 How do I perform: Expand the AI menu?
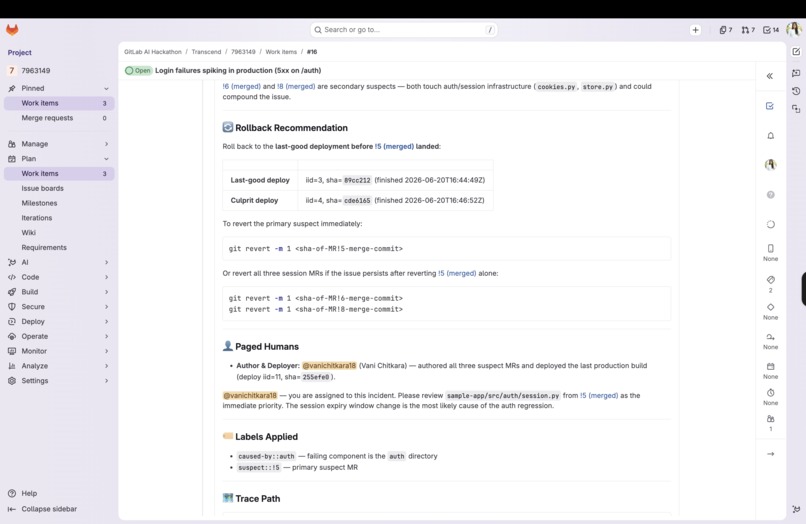[x=59, y=262]
